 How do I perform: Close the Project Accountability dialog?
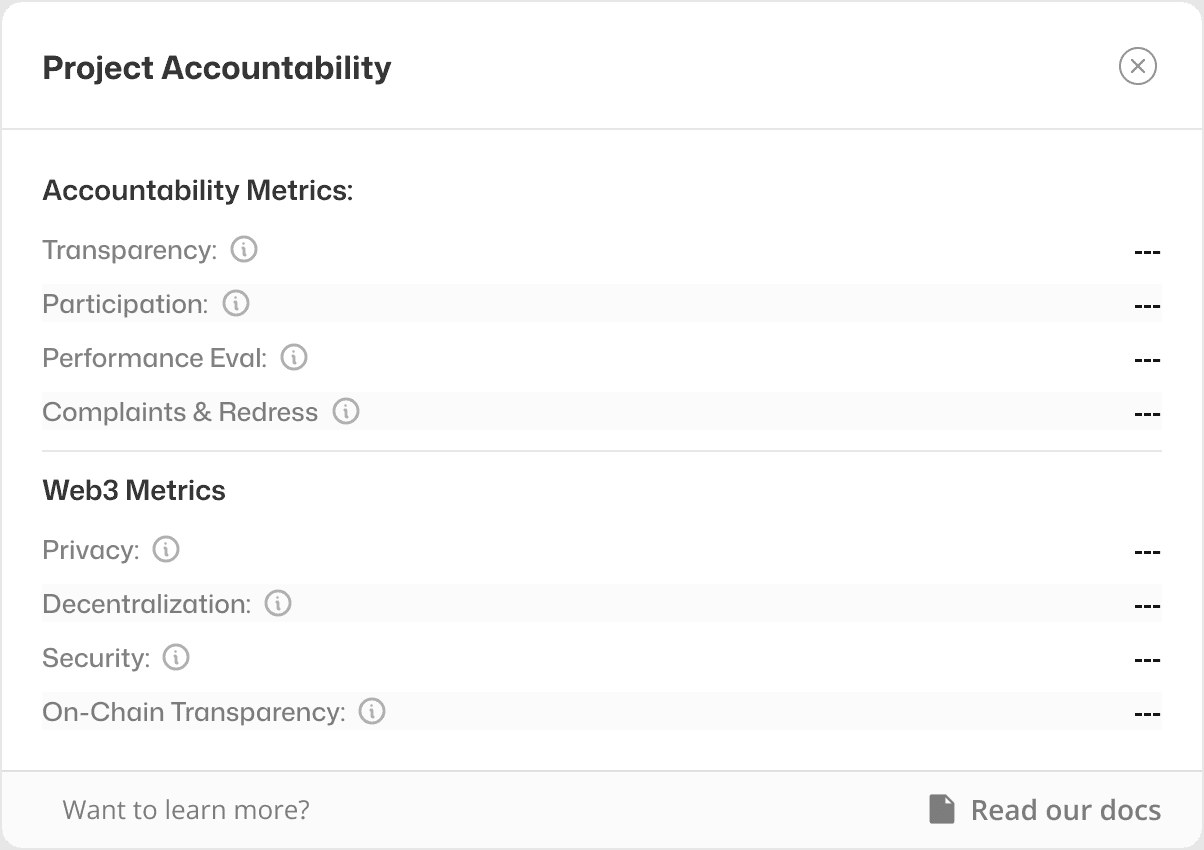point(1137,66)
